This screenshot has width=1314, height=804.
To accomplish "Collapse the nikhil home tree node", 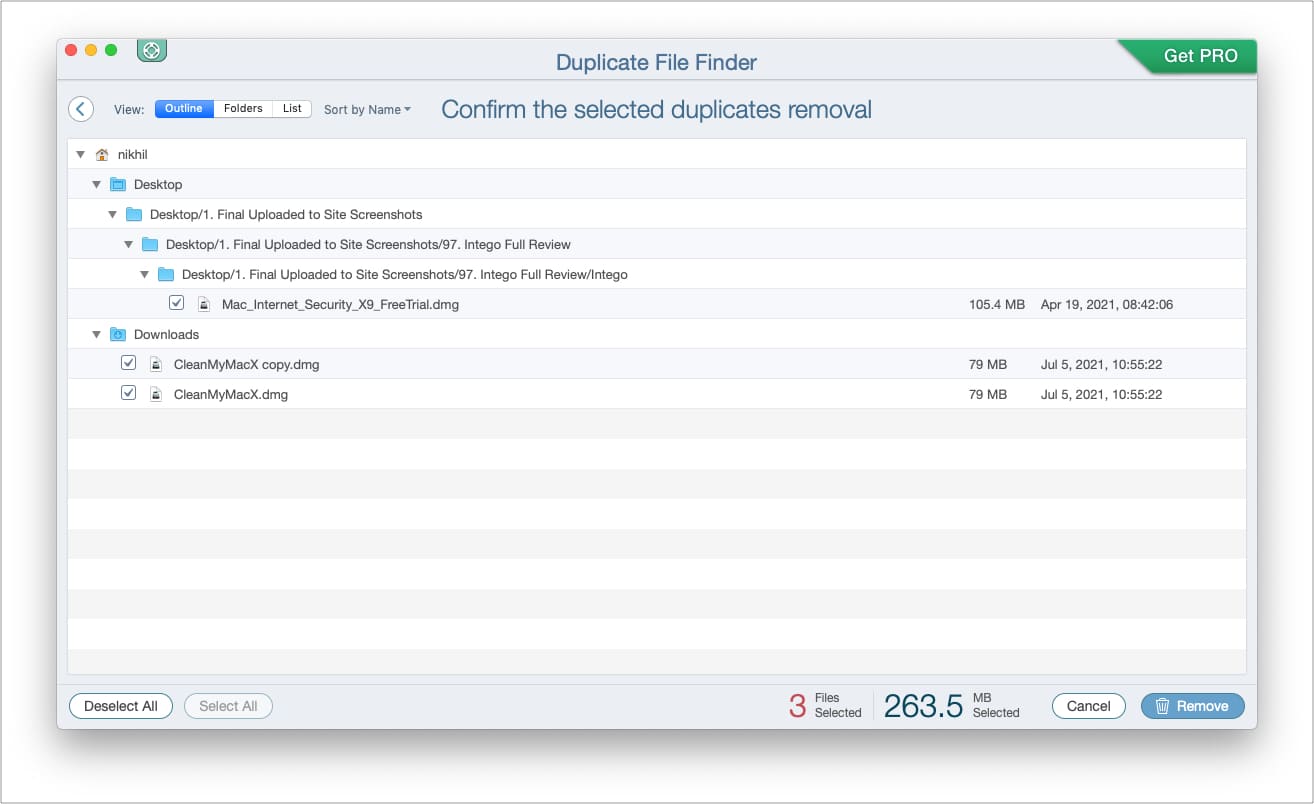I will 80,155.
